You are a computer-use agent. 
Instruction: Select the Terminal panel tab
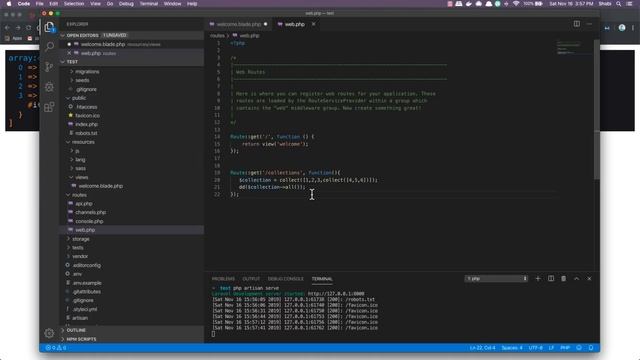[x=322, y=279]
